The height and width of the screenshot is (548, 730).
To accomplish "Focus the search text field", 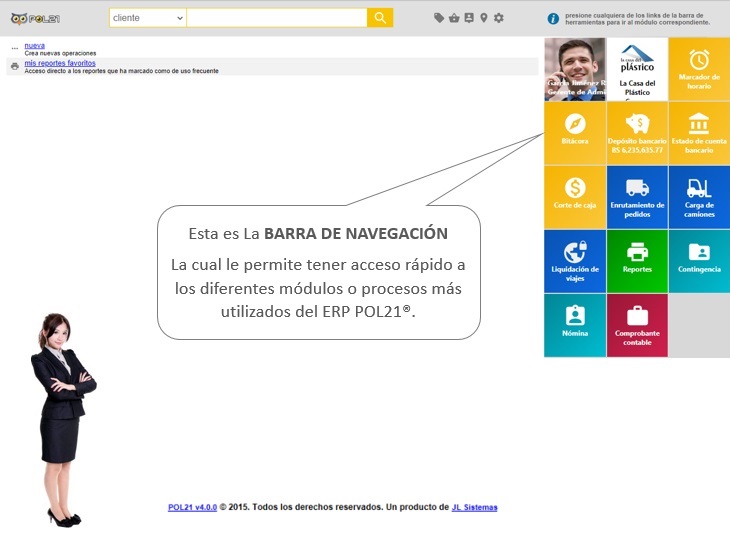I will (277, 18).
